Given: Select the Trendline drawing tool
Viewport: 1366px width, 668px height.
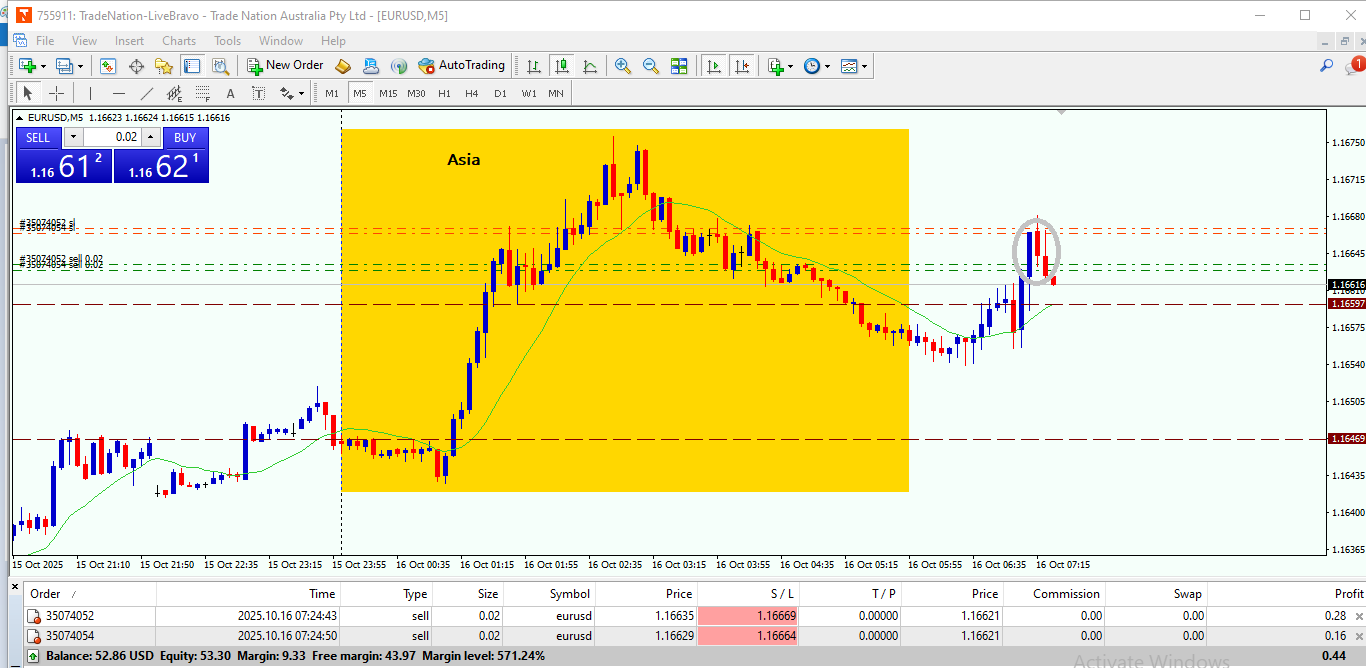Looking at the screenshot, I should [147, 93].
